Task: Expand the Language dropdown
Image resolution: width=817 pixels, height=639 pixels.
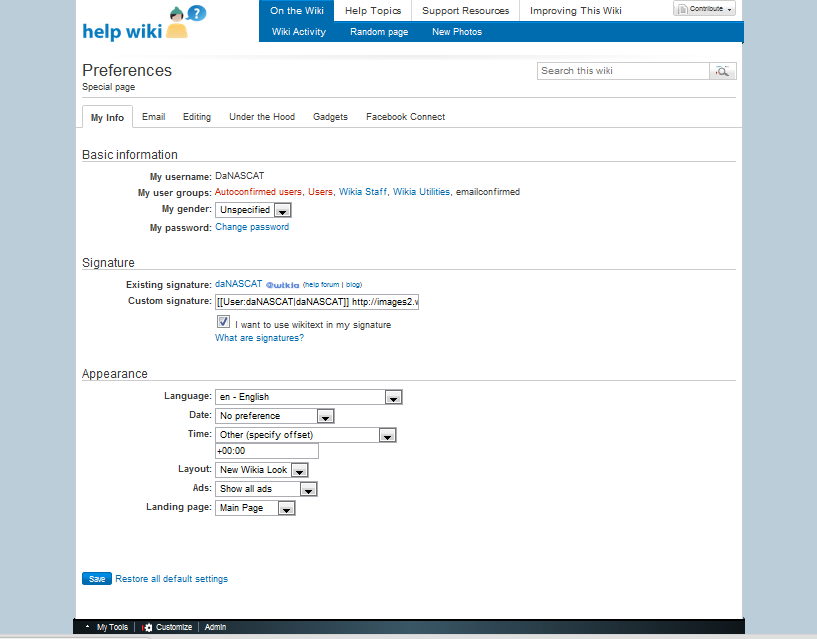Action: coord(309,397)
